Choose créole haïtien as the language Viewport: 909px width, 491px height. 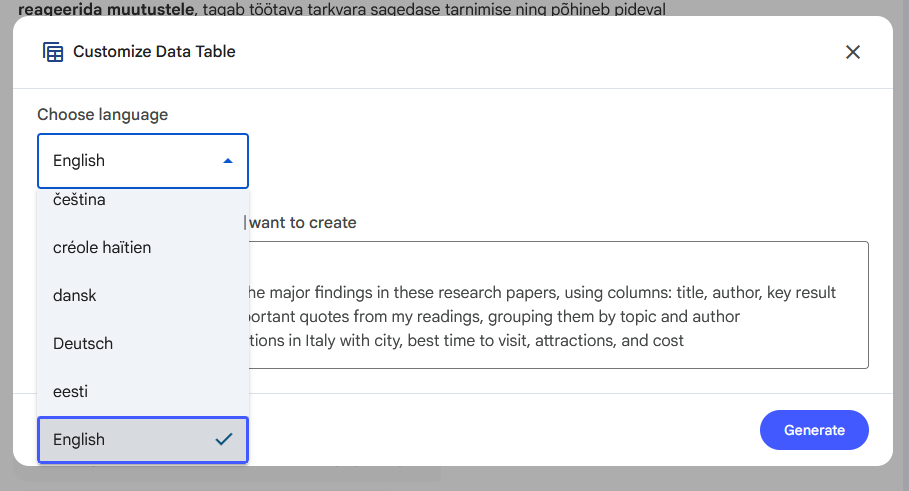pos(102,247)
